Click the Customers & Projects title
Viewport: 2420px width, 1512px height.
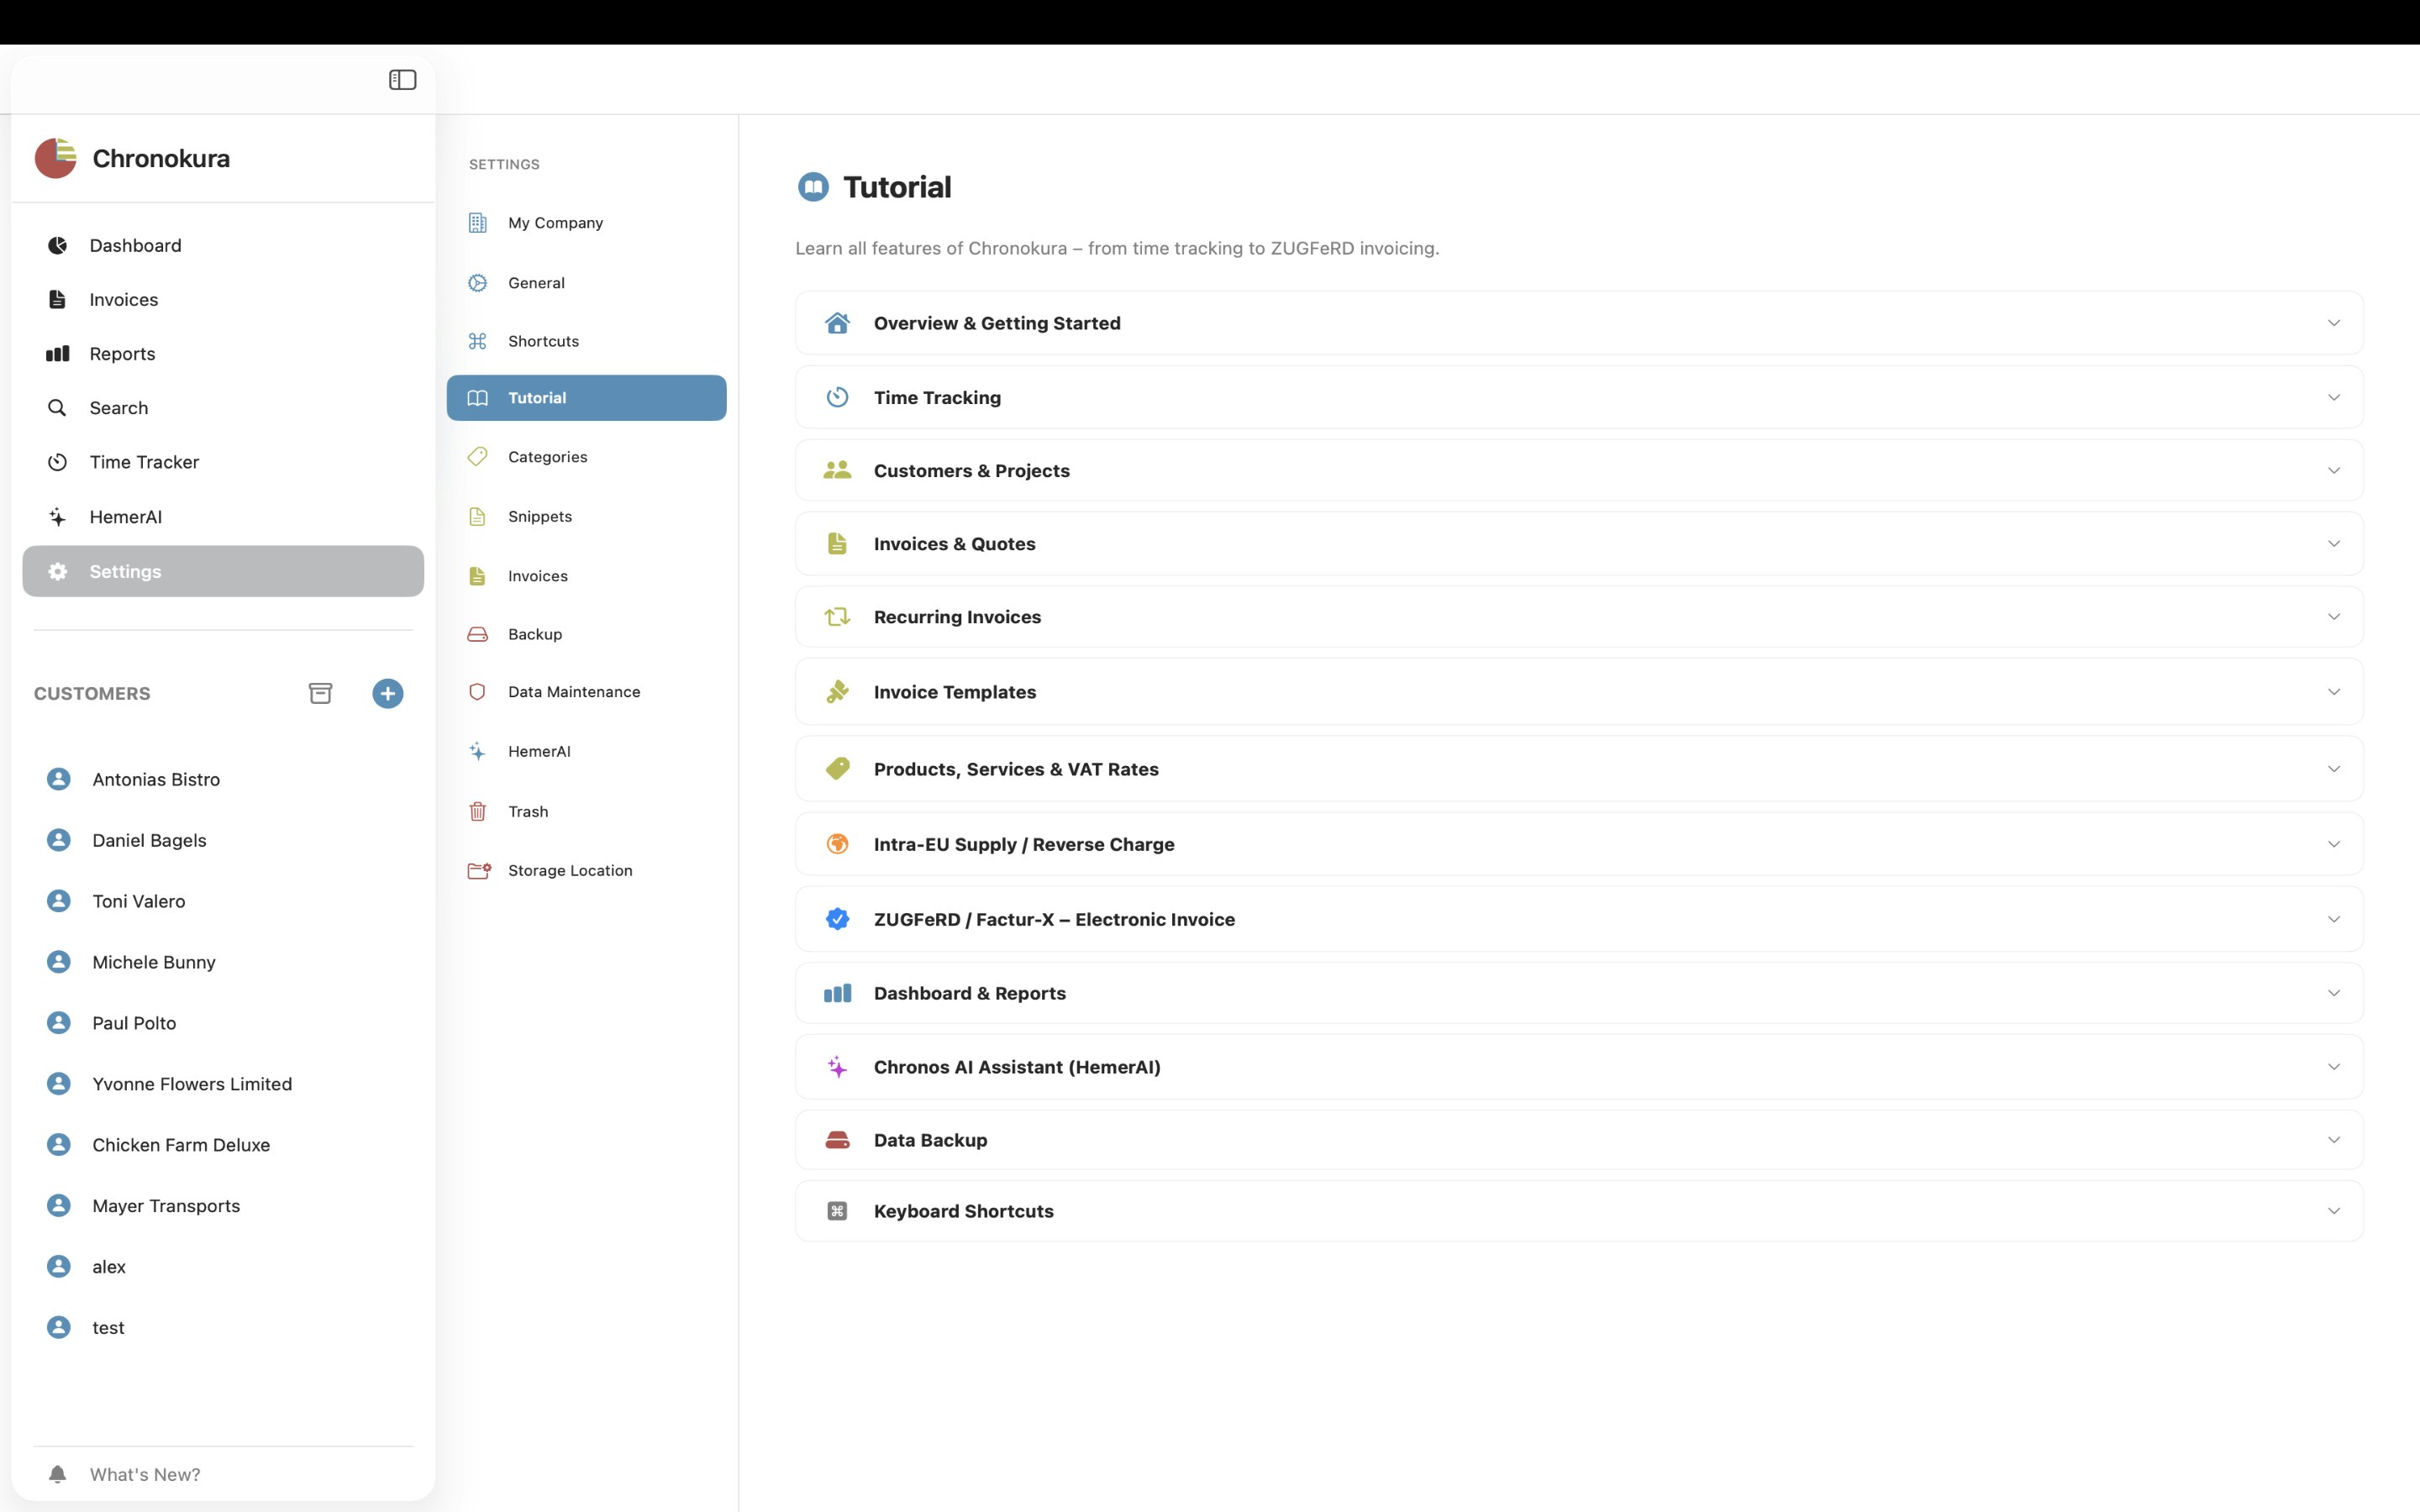click(x=971, y=470)
